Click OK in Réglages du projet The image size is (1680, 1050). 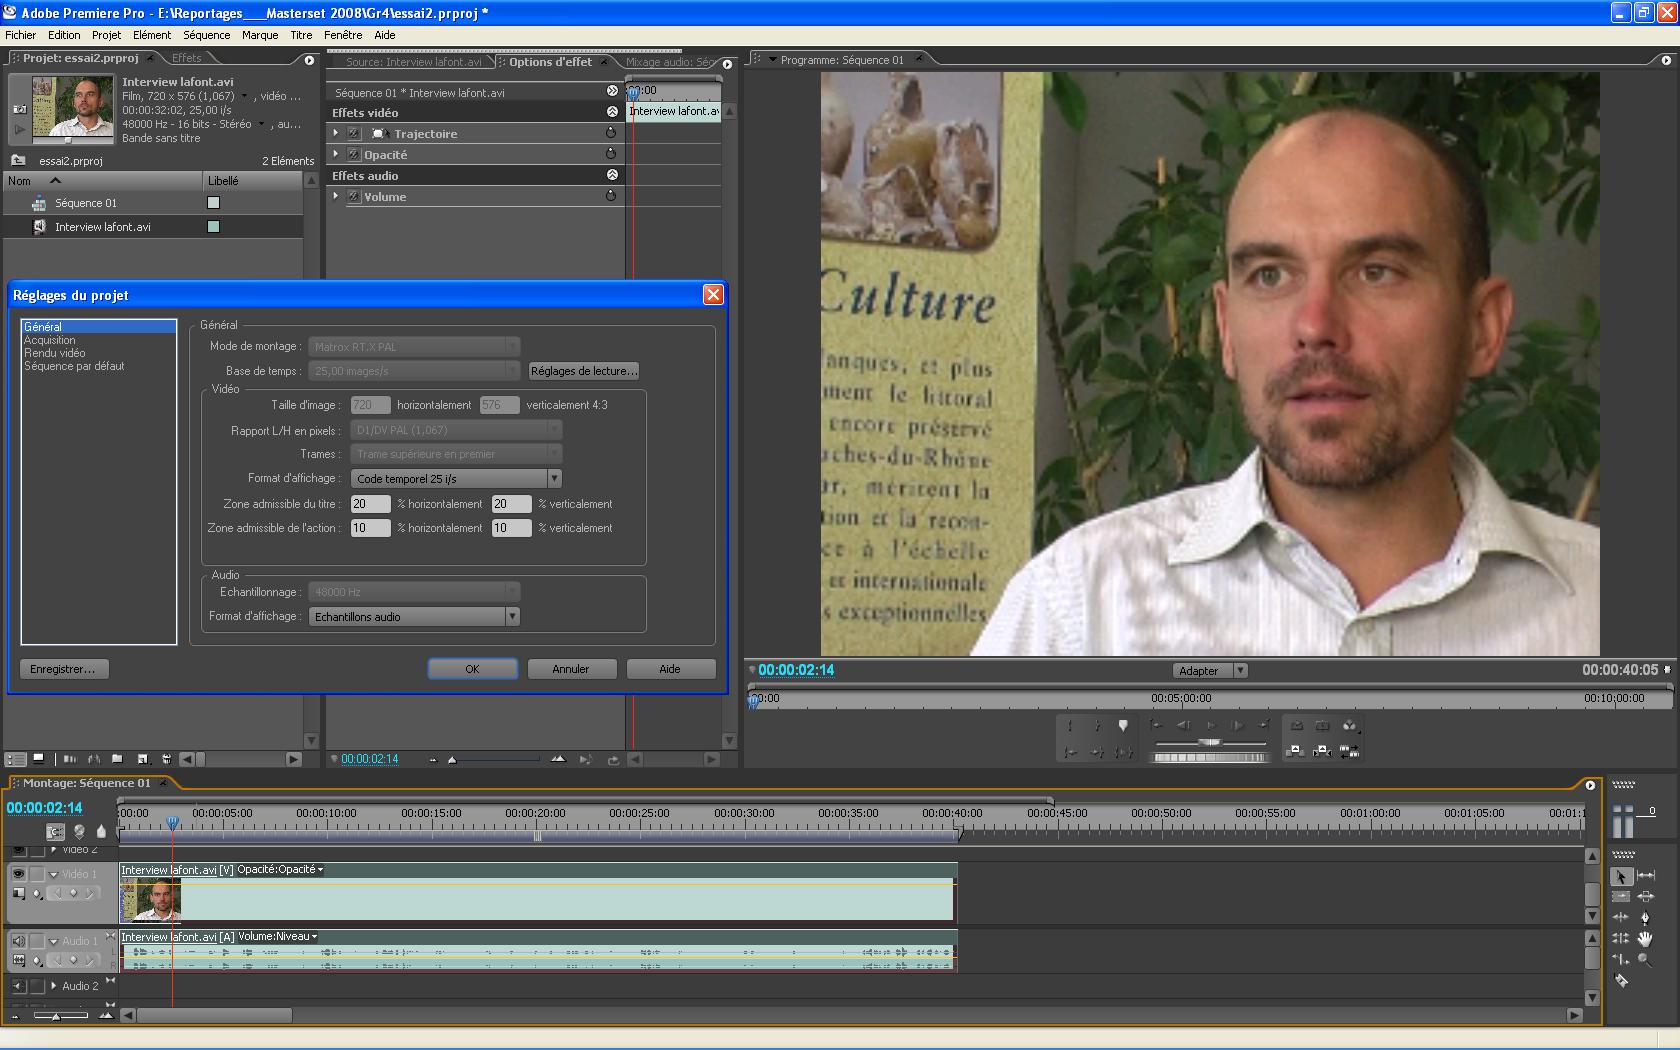tap(472, 669)
